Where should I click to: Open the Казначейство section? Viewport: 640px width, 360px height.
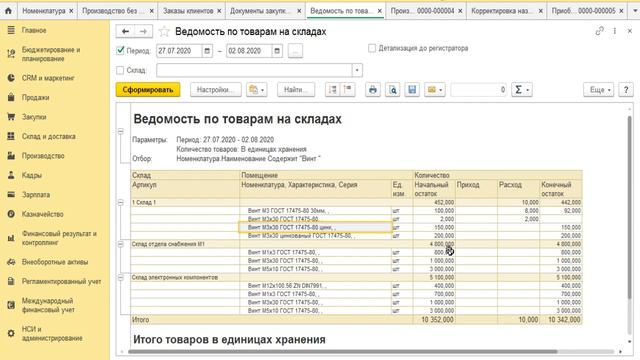pyautogui.click(x=42, y=214)
